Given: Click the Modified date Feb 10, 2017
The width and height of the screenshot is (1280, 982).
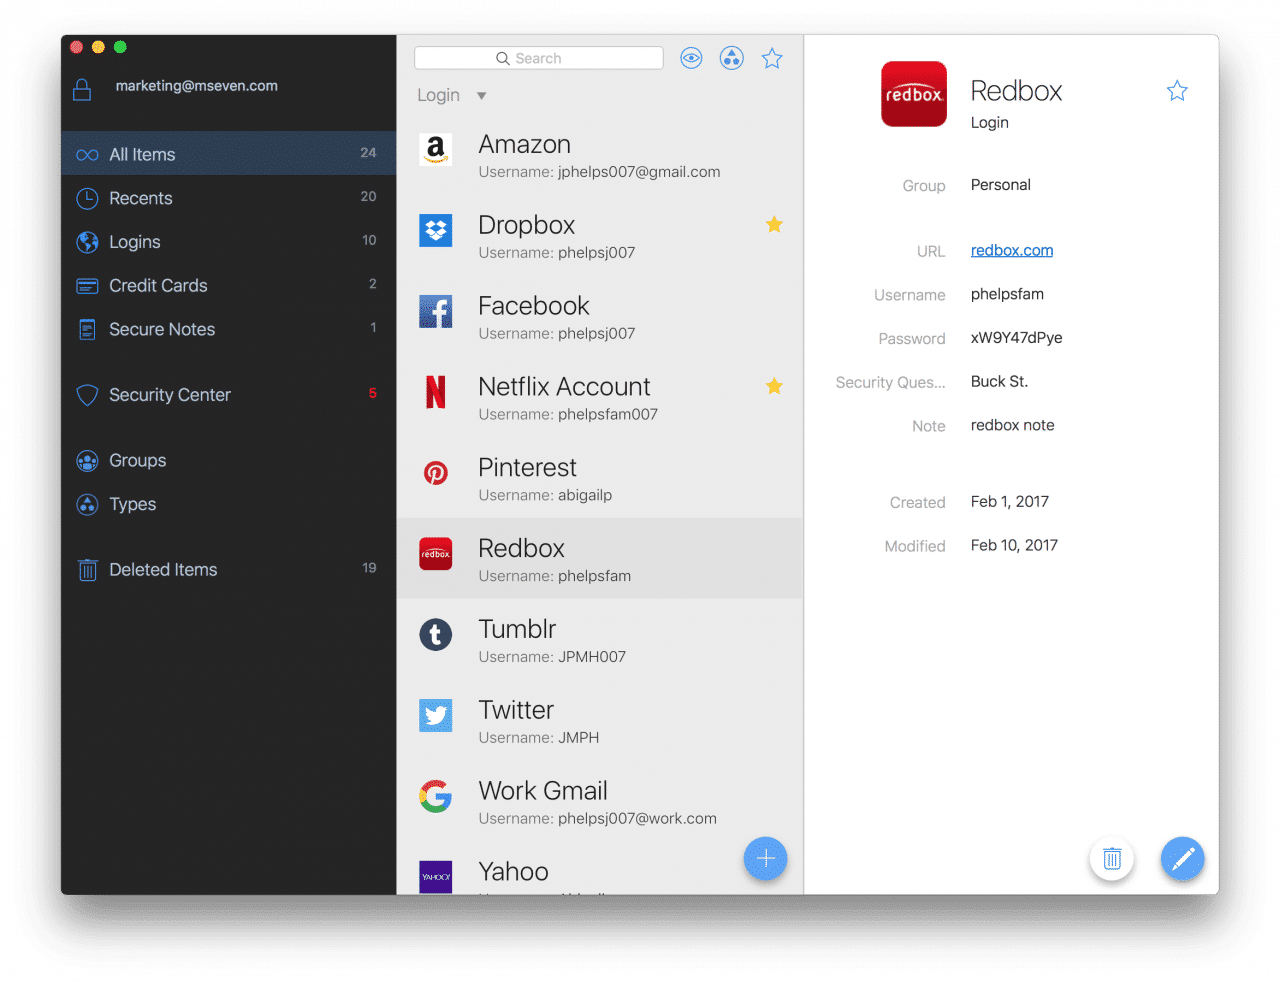Looking at the screenshot, I should 1014,545.
